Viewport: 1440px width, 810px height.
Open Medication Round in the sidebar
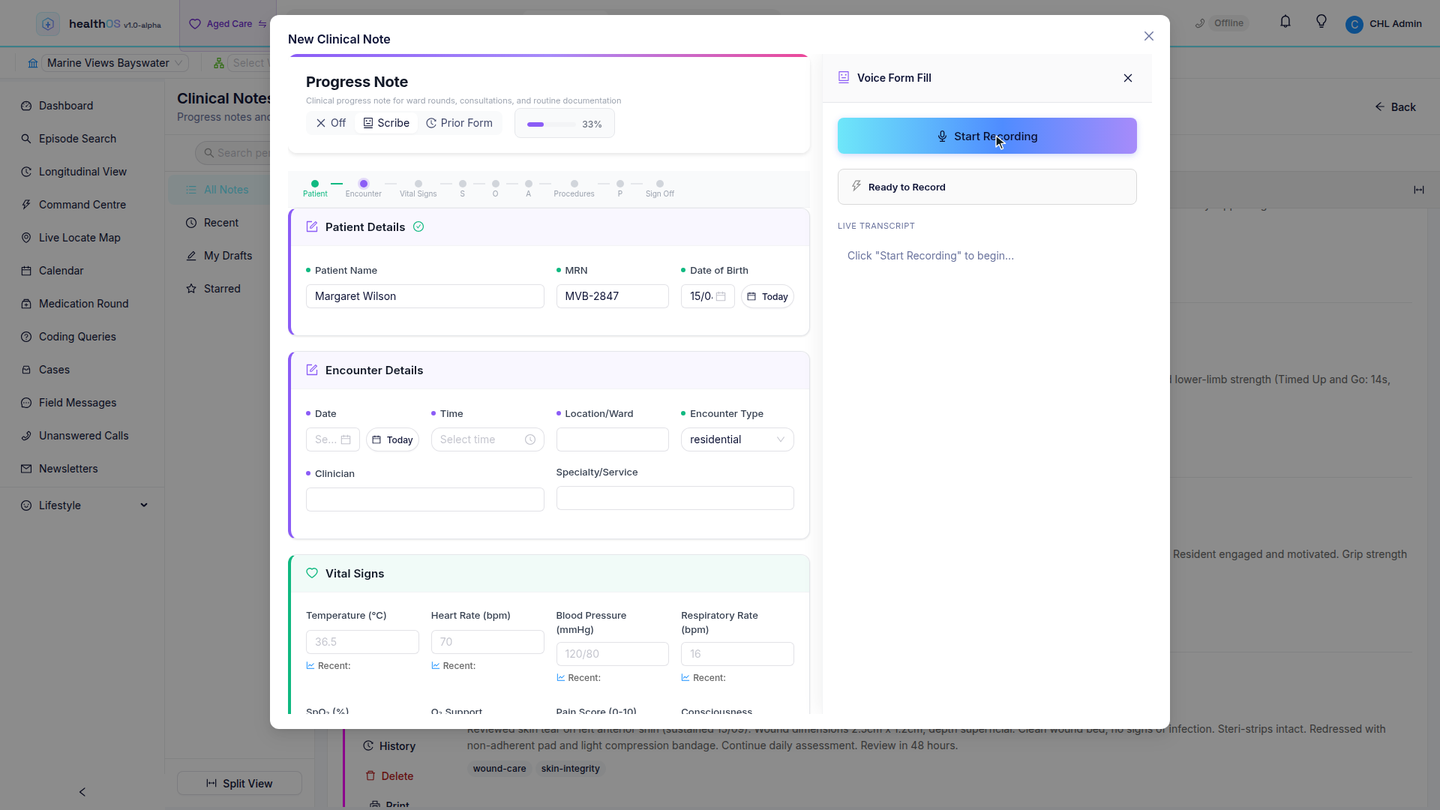point(84,304)
